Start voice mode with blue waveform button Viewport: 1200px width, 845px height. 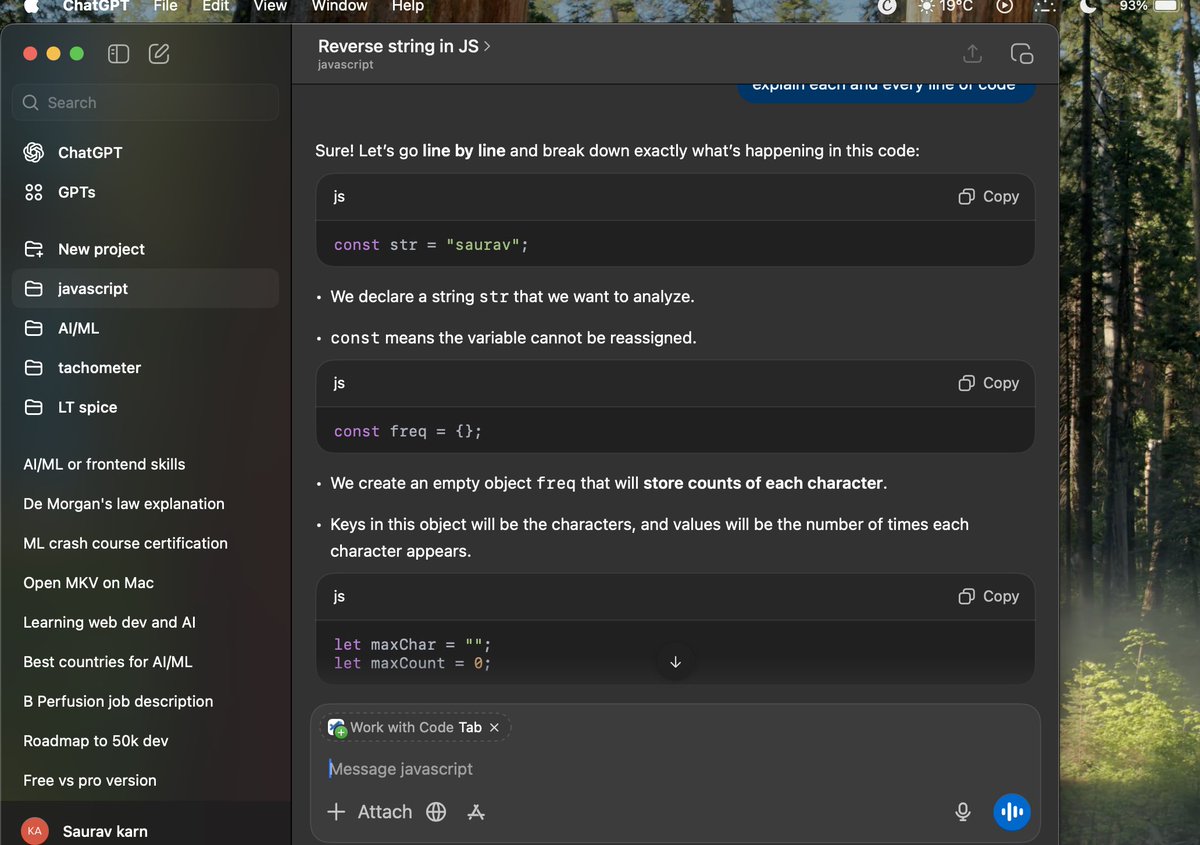[x=1012, y=812]
